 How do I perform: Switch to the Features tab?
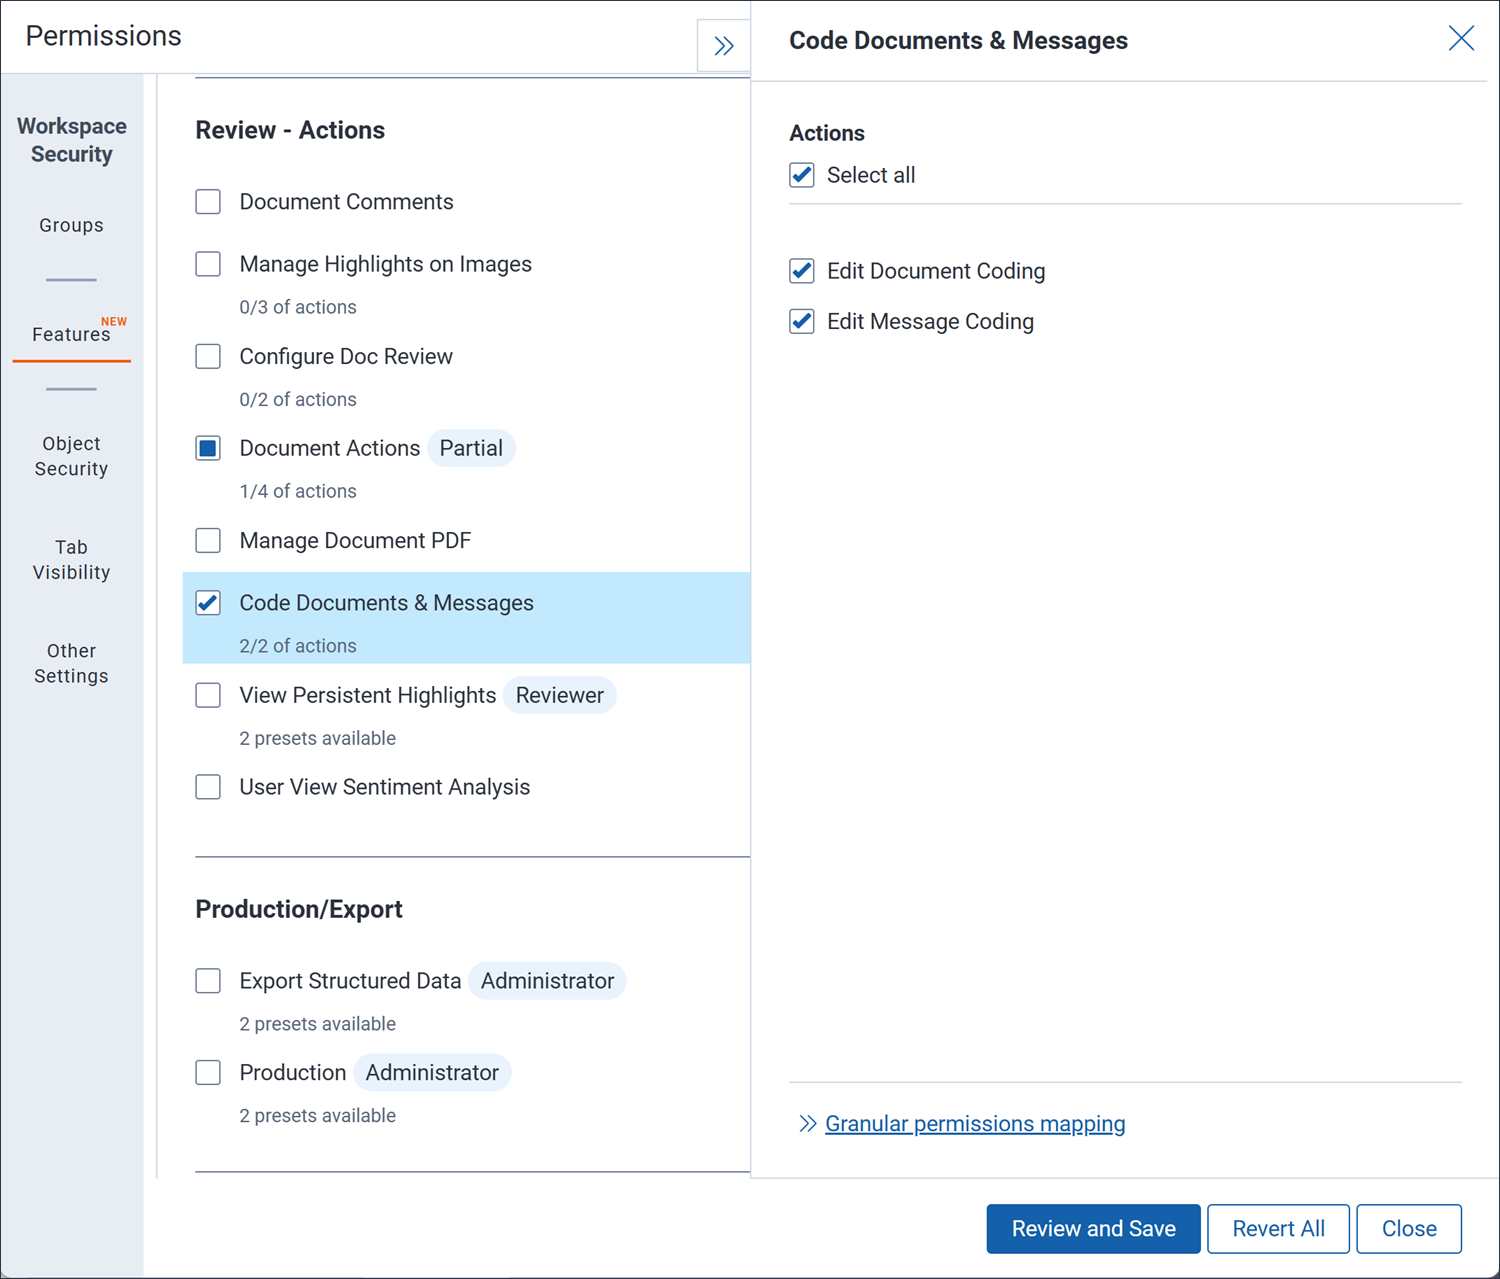71,334
